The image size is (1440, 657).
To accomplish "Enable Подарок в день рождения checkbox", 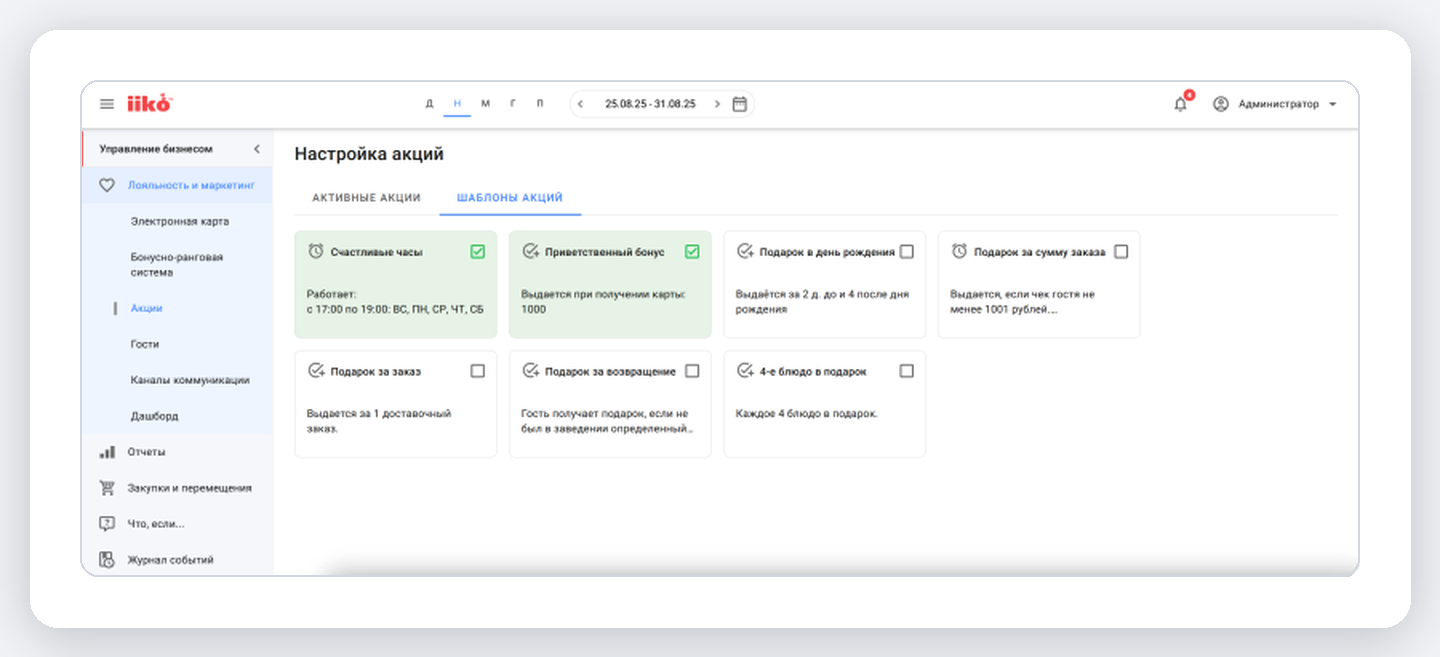I will tap(906, 252).
